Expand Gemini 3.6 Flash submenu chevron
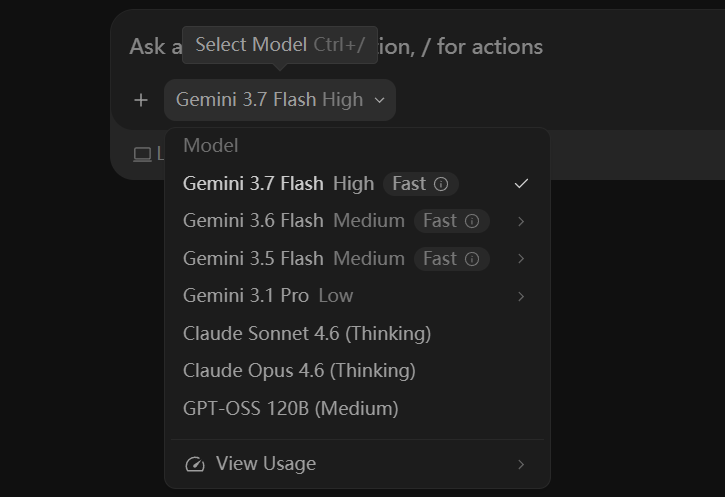The height and width of the screenshot is (497, 725). pos(521,221)
